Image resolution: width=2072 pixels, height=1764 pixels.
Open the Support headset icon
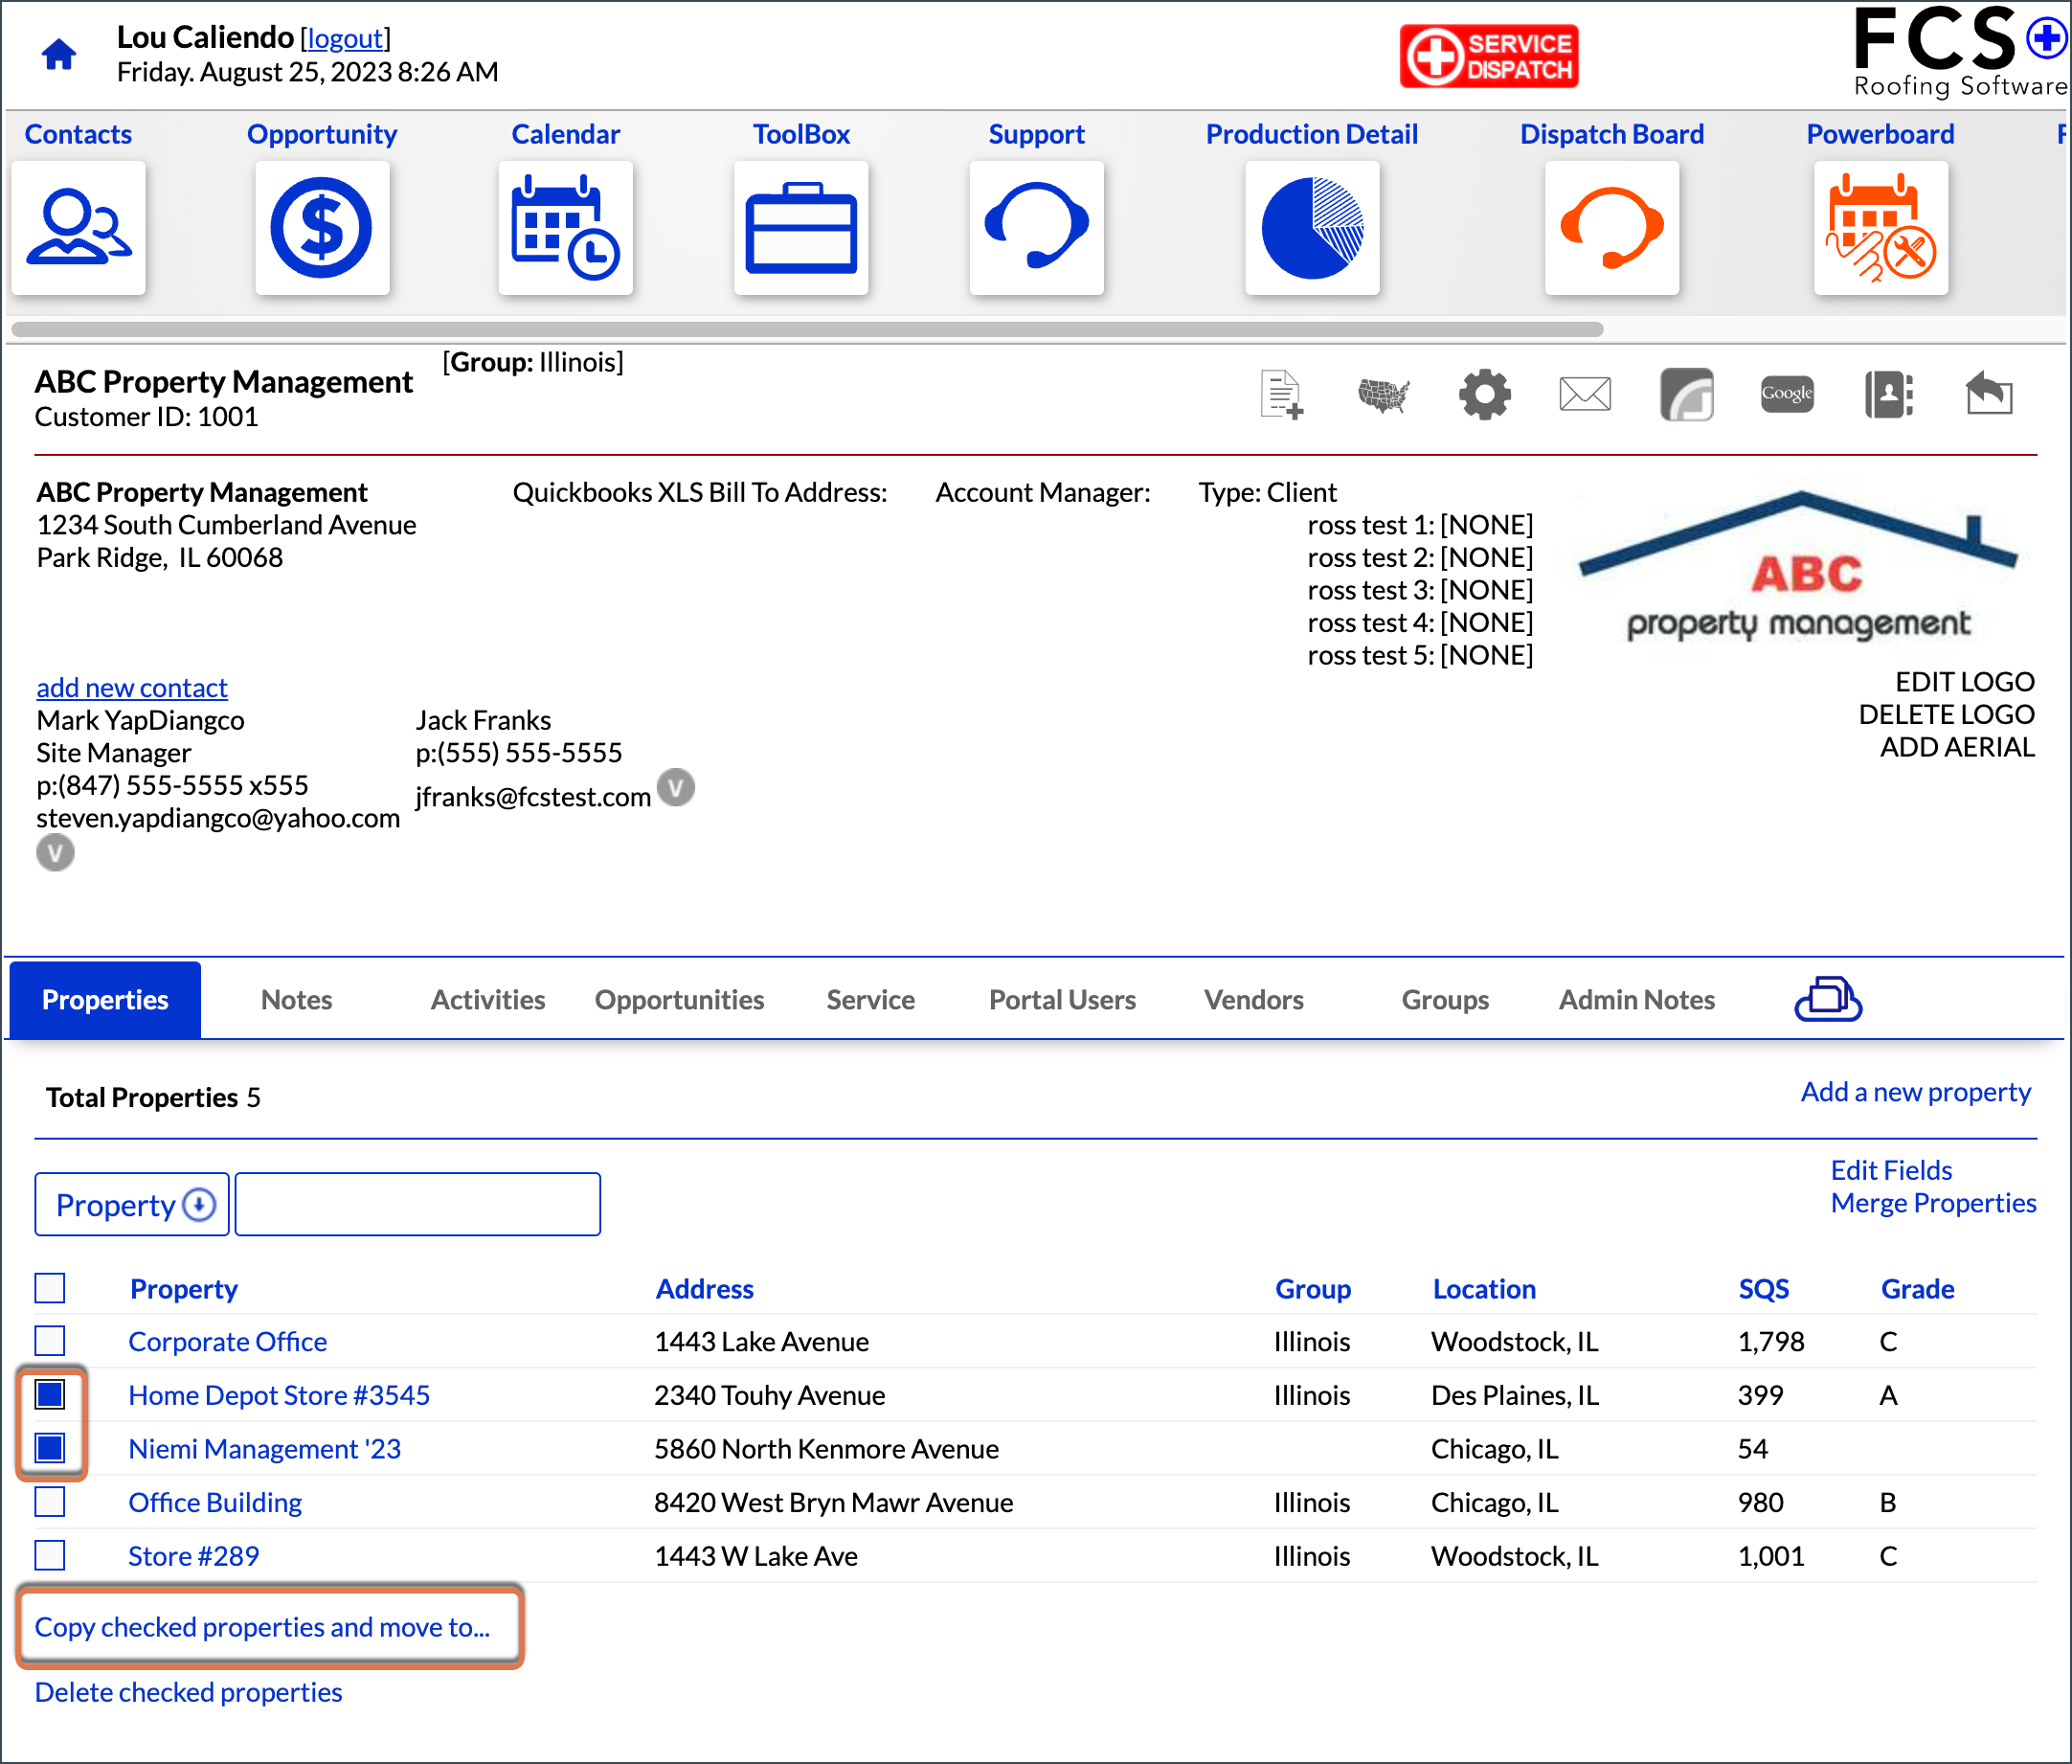point(1037,227)
